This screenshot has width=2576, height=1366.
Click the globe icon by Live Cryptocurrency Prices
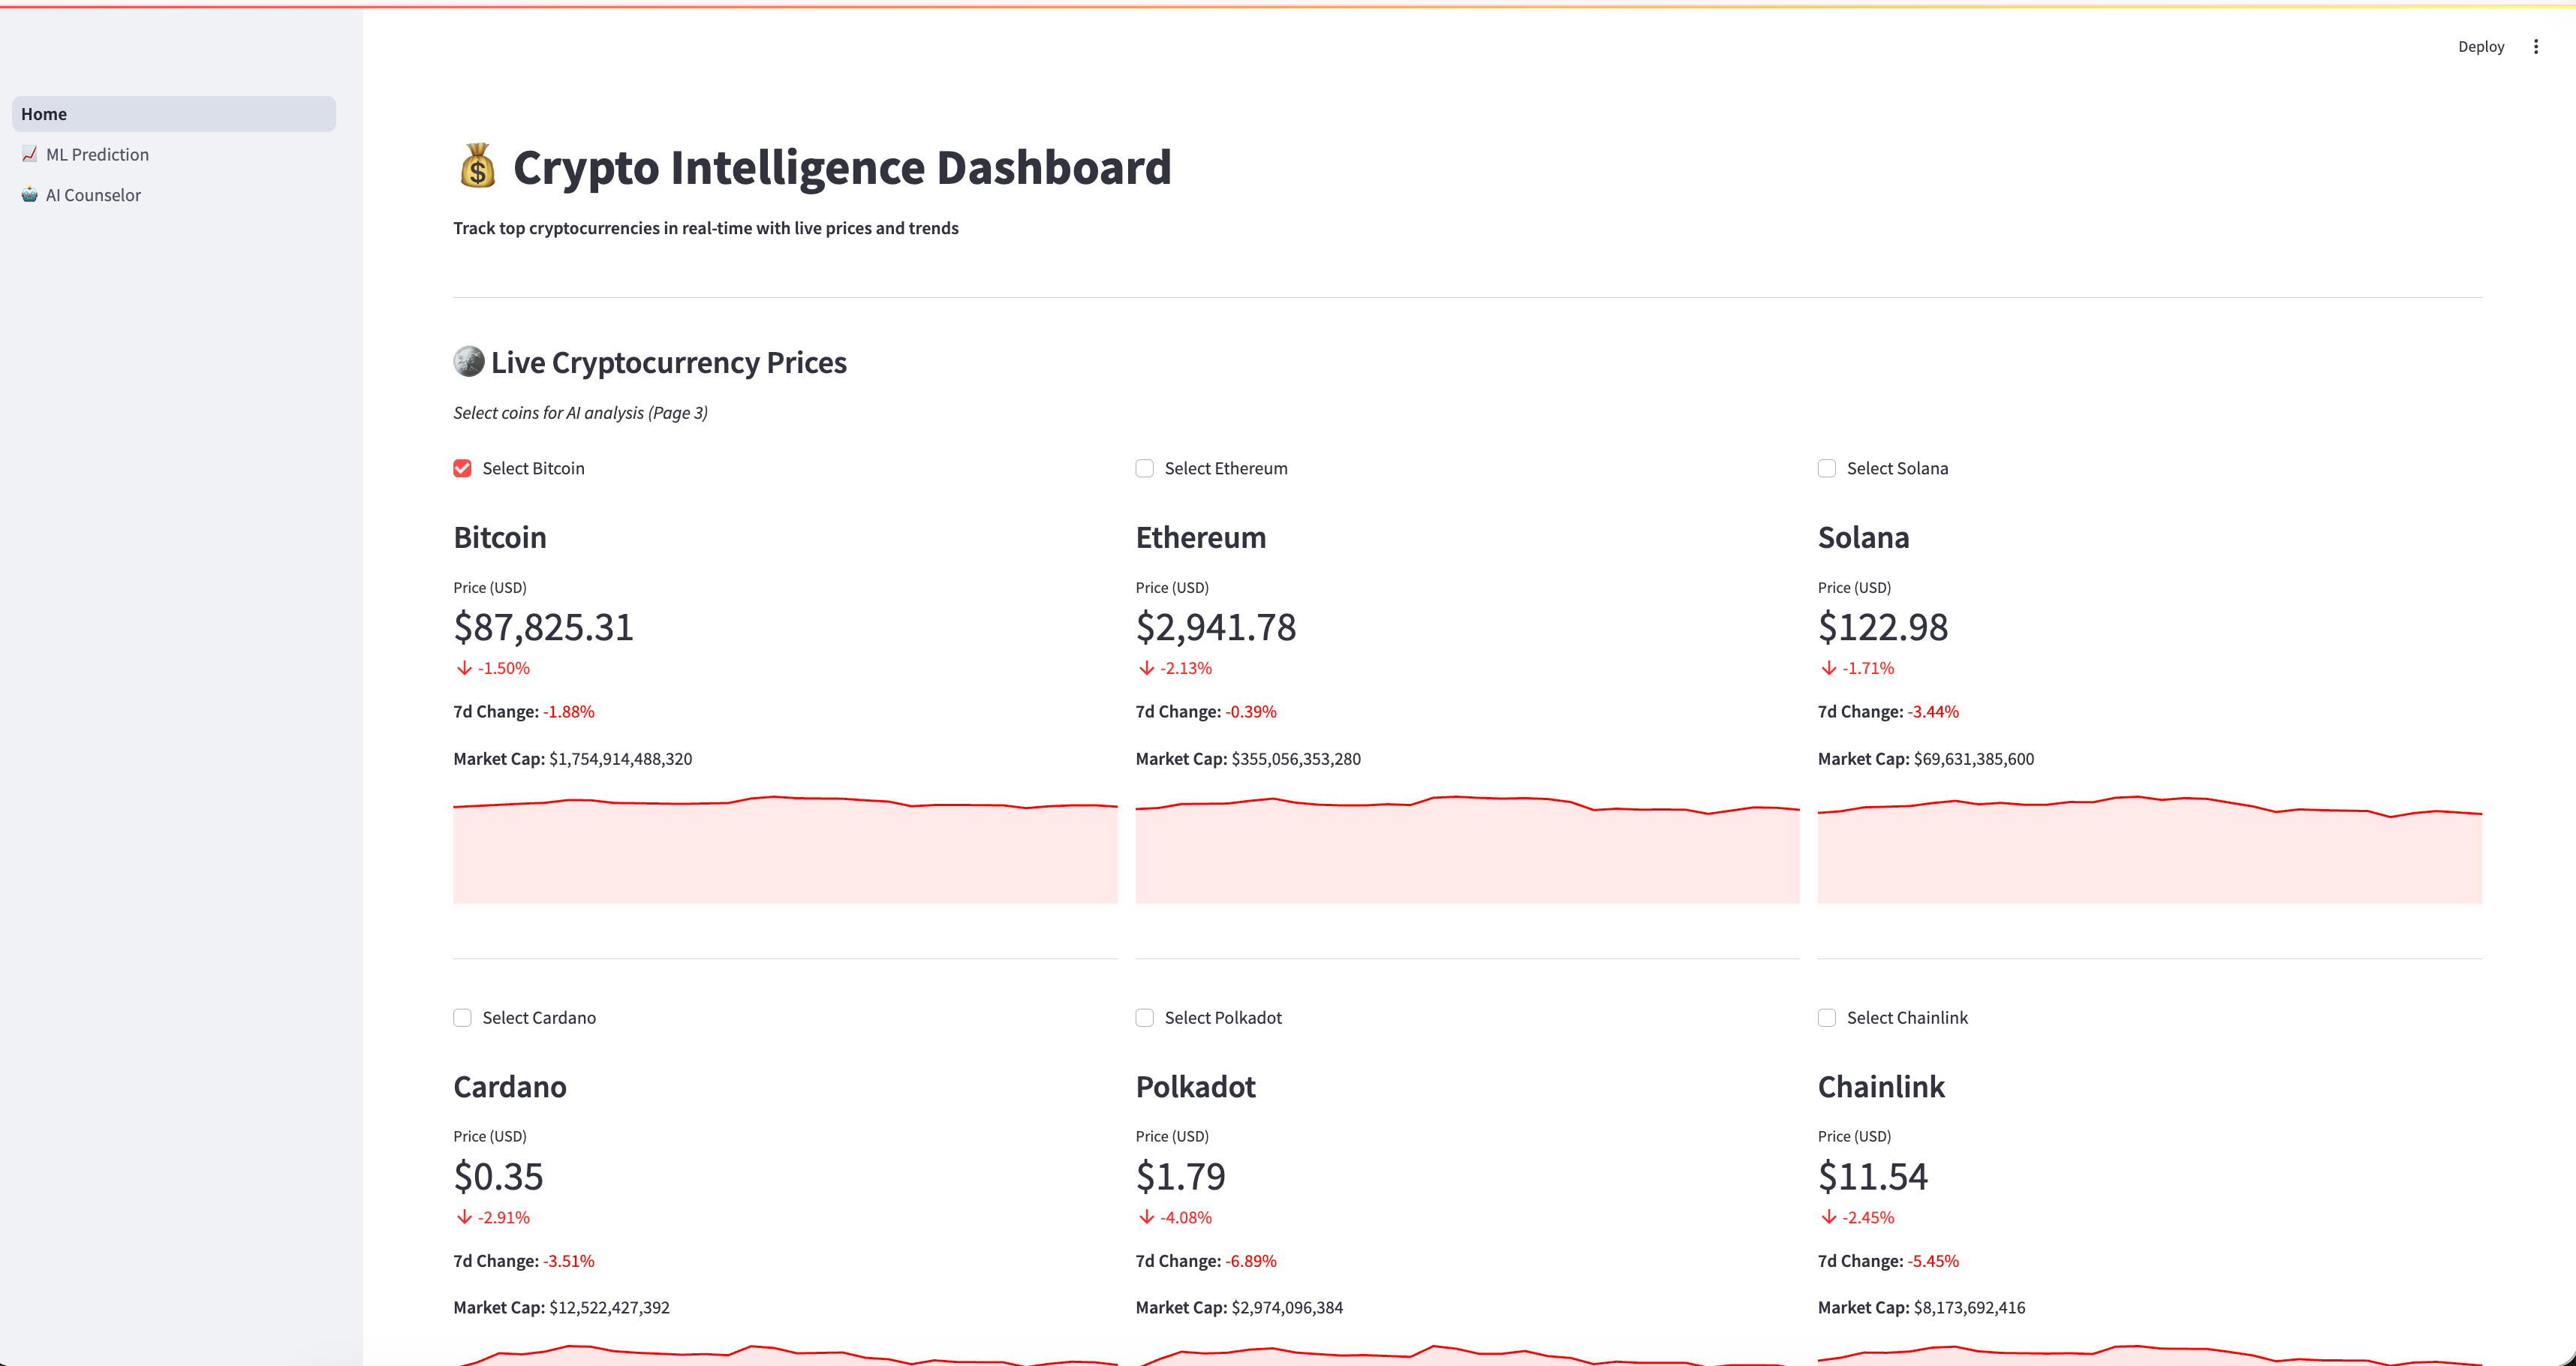click(x=468, y=362)
